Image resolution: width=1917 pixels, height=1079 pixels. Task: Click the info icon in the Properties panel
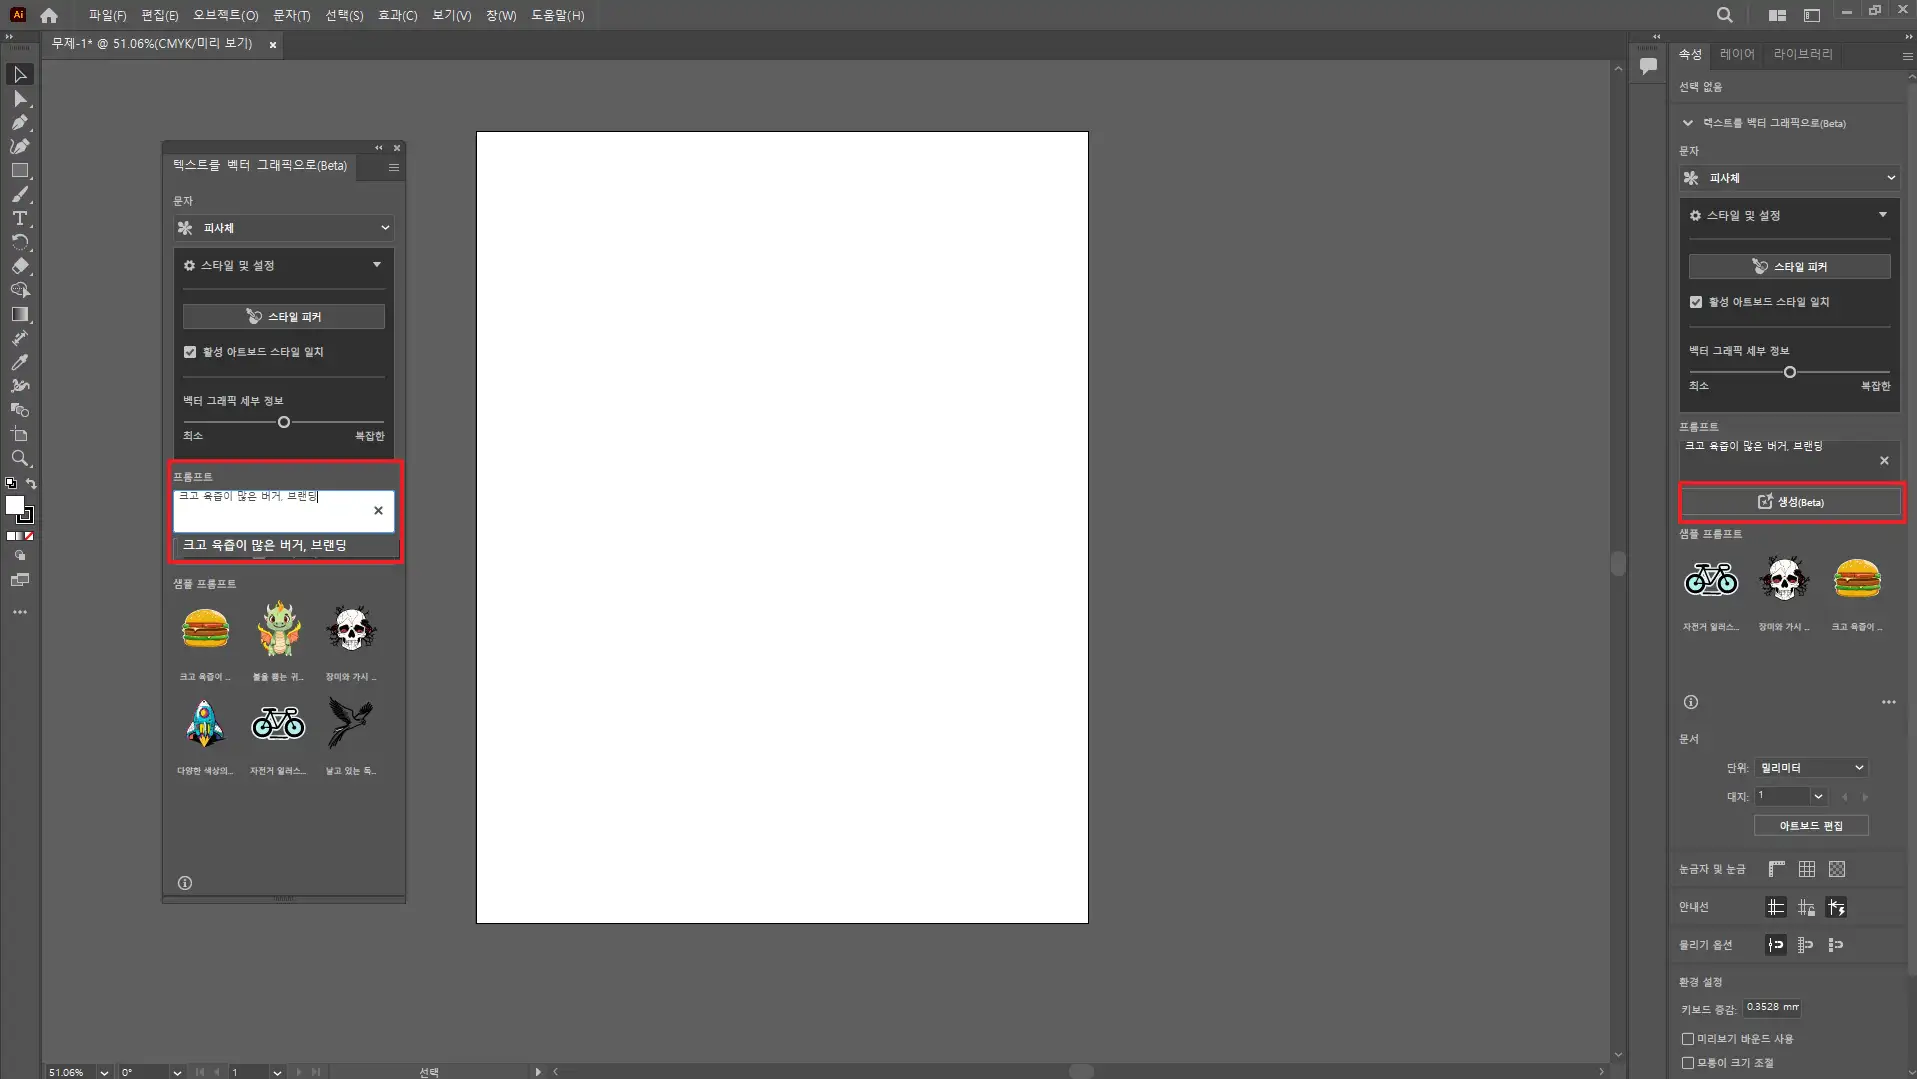tap(1691, 702)
